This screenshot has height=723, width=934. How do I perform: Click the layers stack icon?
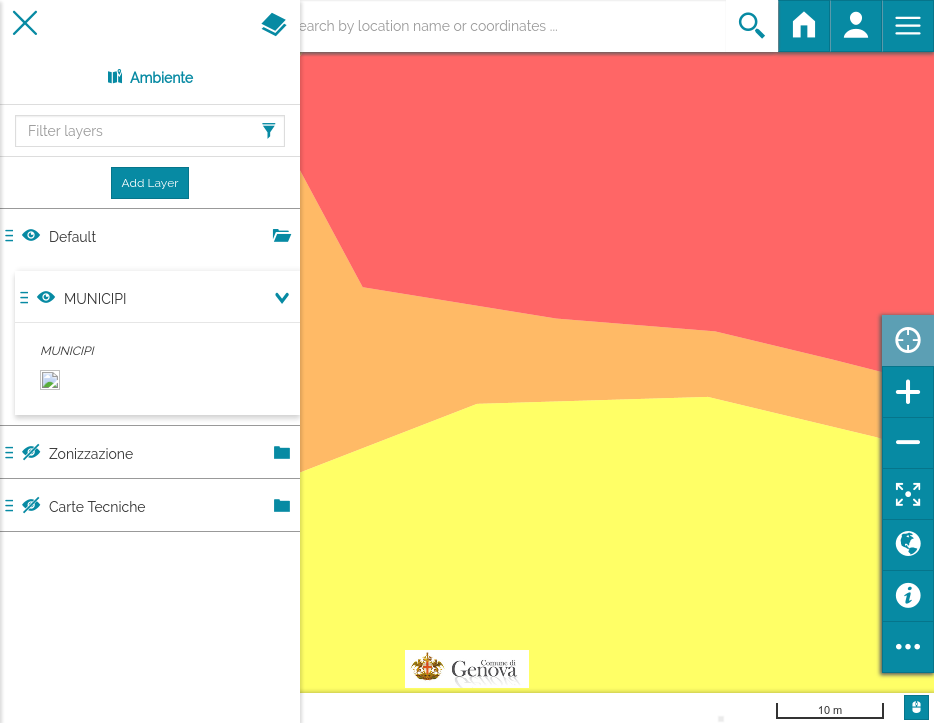pos(274,24)
